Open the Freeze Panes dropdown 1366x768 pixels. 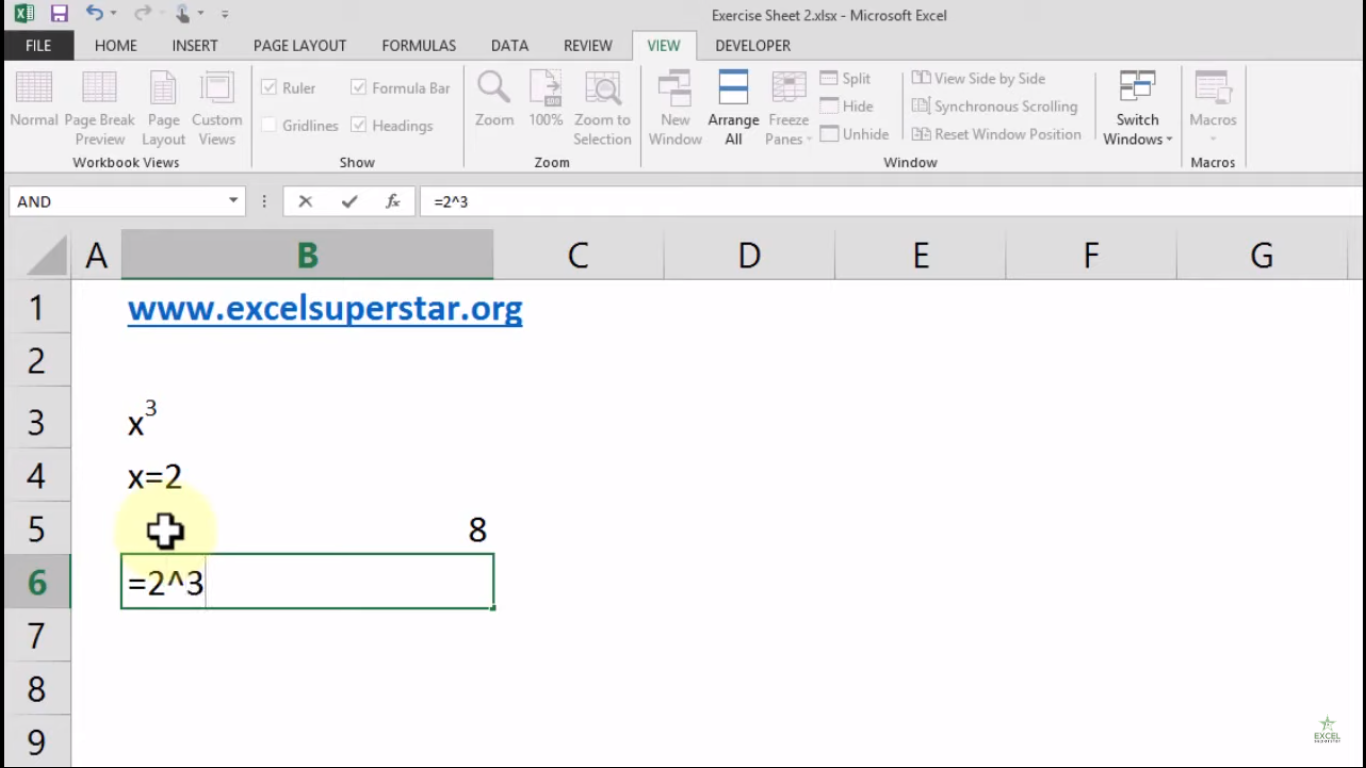pos(788,109)
